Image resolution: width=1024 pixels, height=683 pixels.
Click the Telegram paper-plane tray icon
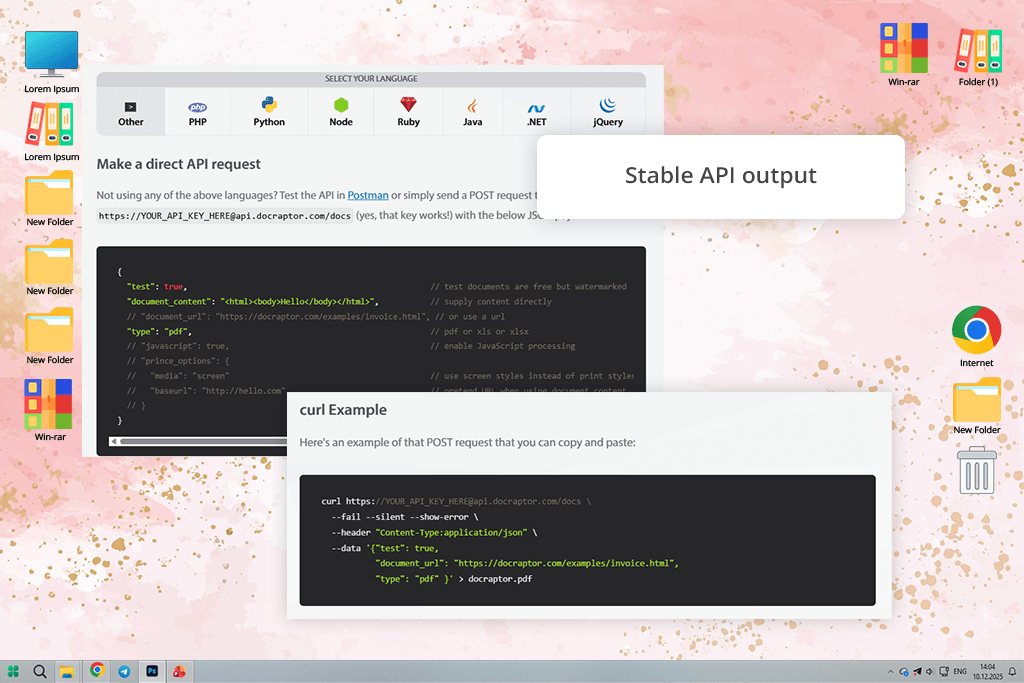917,671
